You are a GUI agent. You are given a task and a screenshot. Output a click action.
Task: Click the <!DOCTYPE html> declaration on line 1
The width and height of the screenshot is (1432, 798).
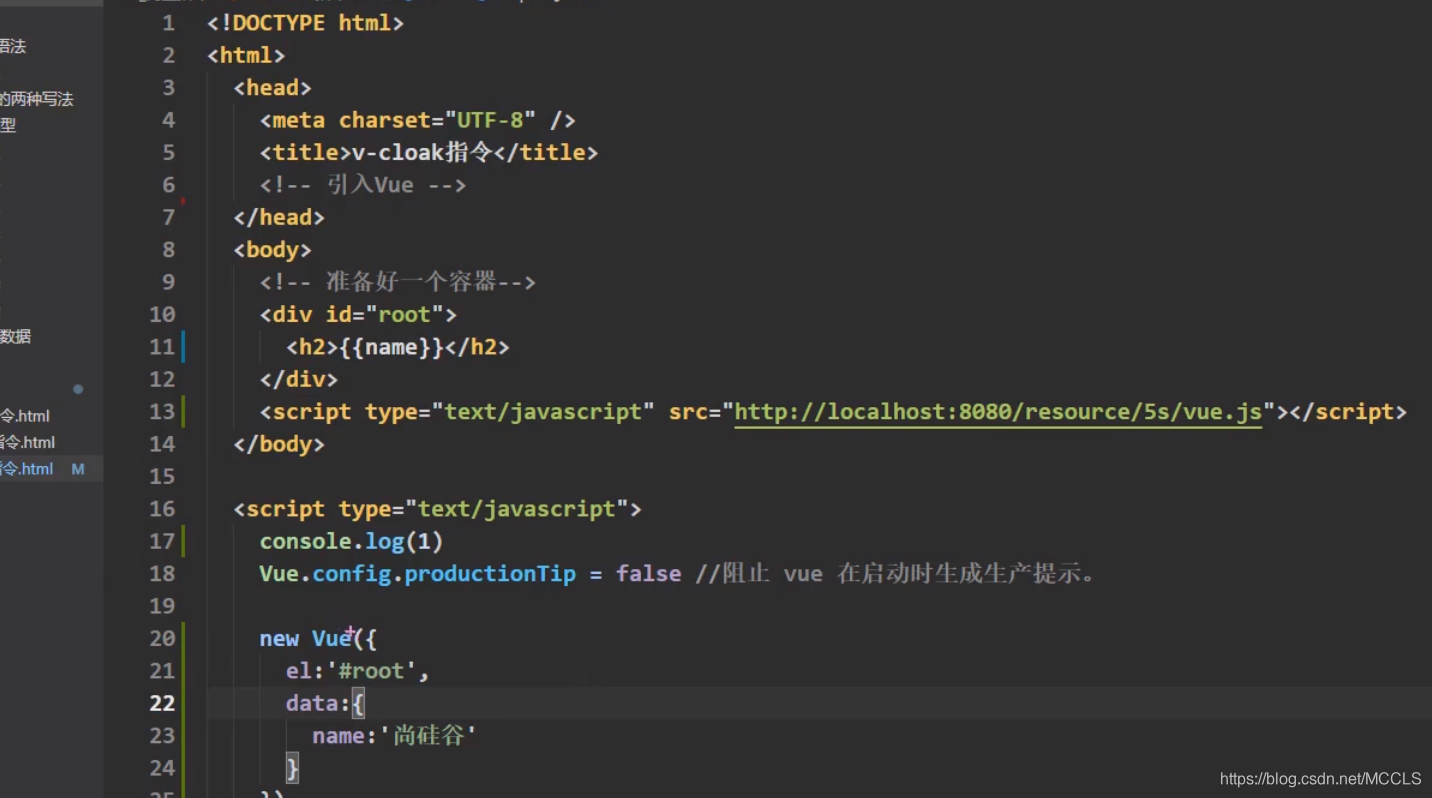(305, 23)
